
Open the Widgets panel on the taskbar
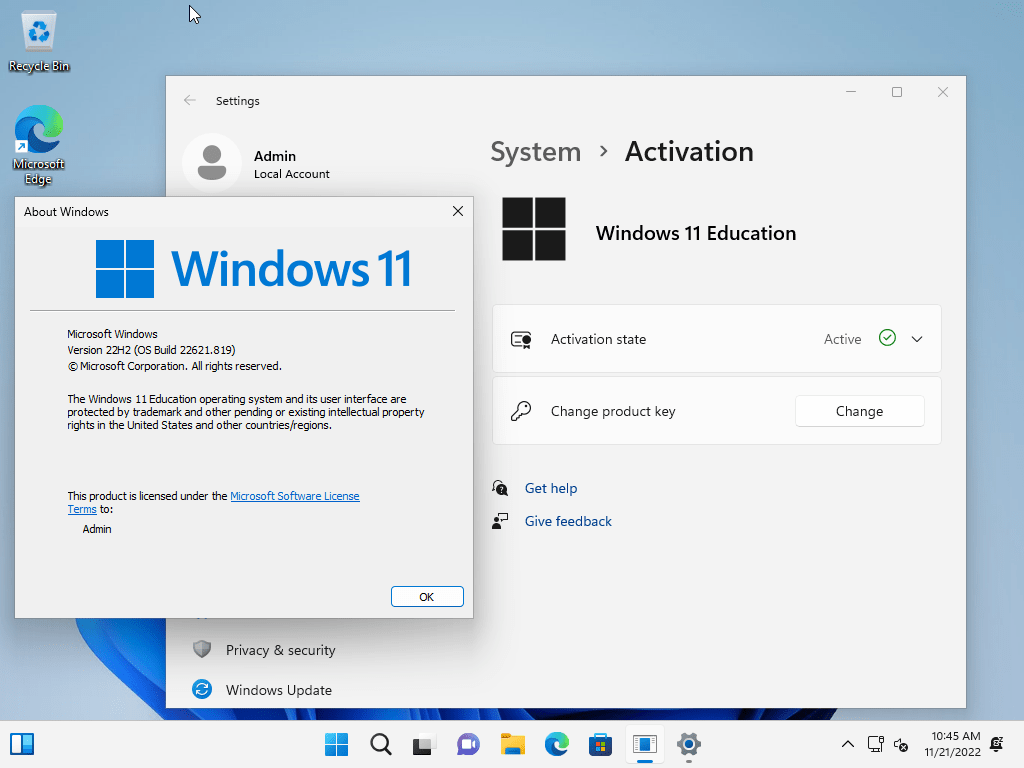click(22, 744)
